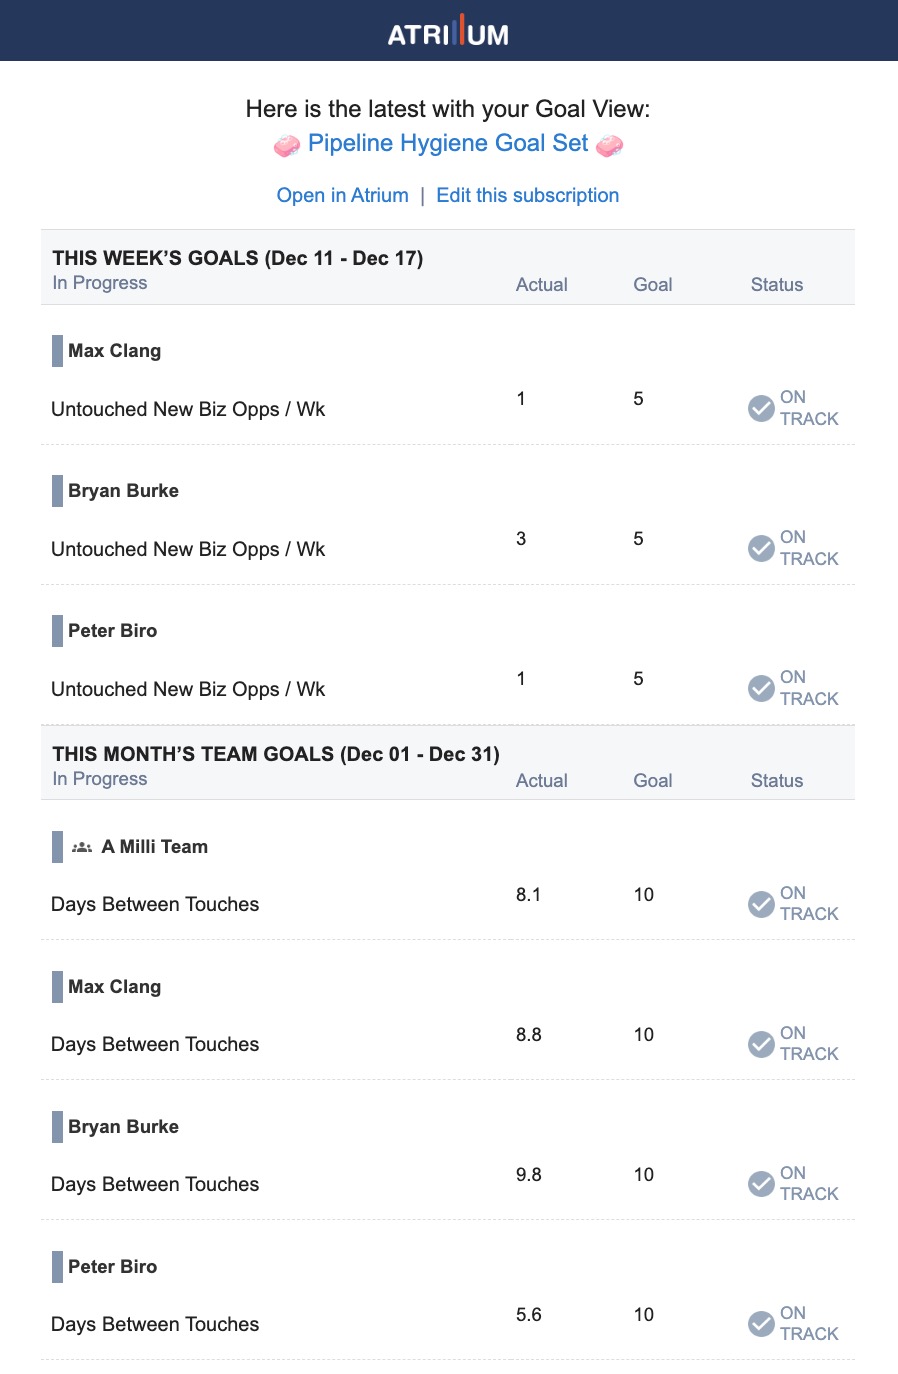Click the Edit this subscription link
Viewport: 898px width, 1374px height.
coord(528,195)
